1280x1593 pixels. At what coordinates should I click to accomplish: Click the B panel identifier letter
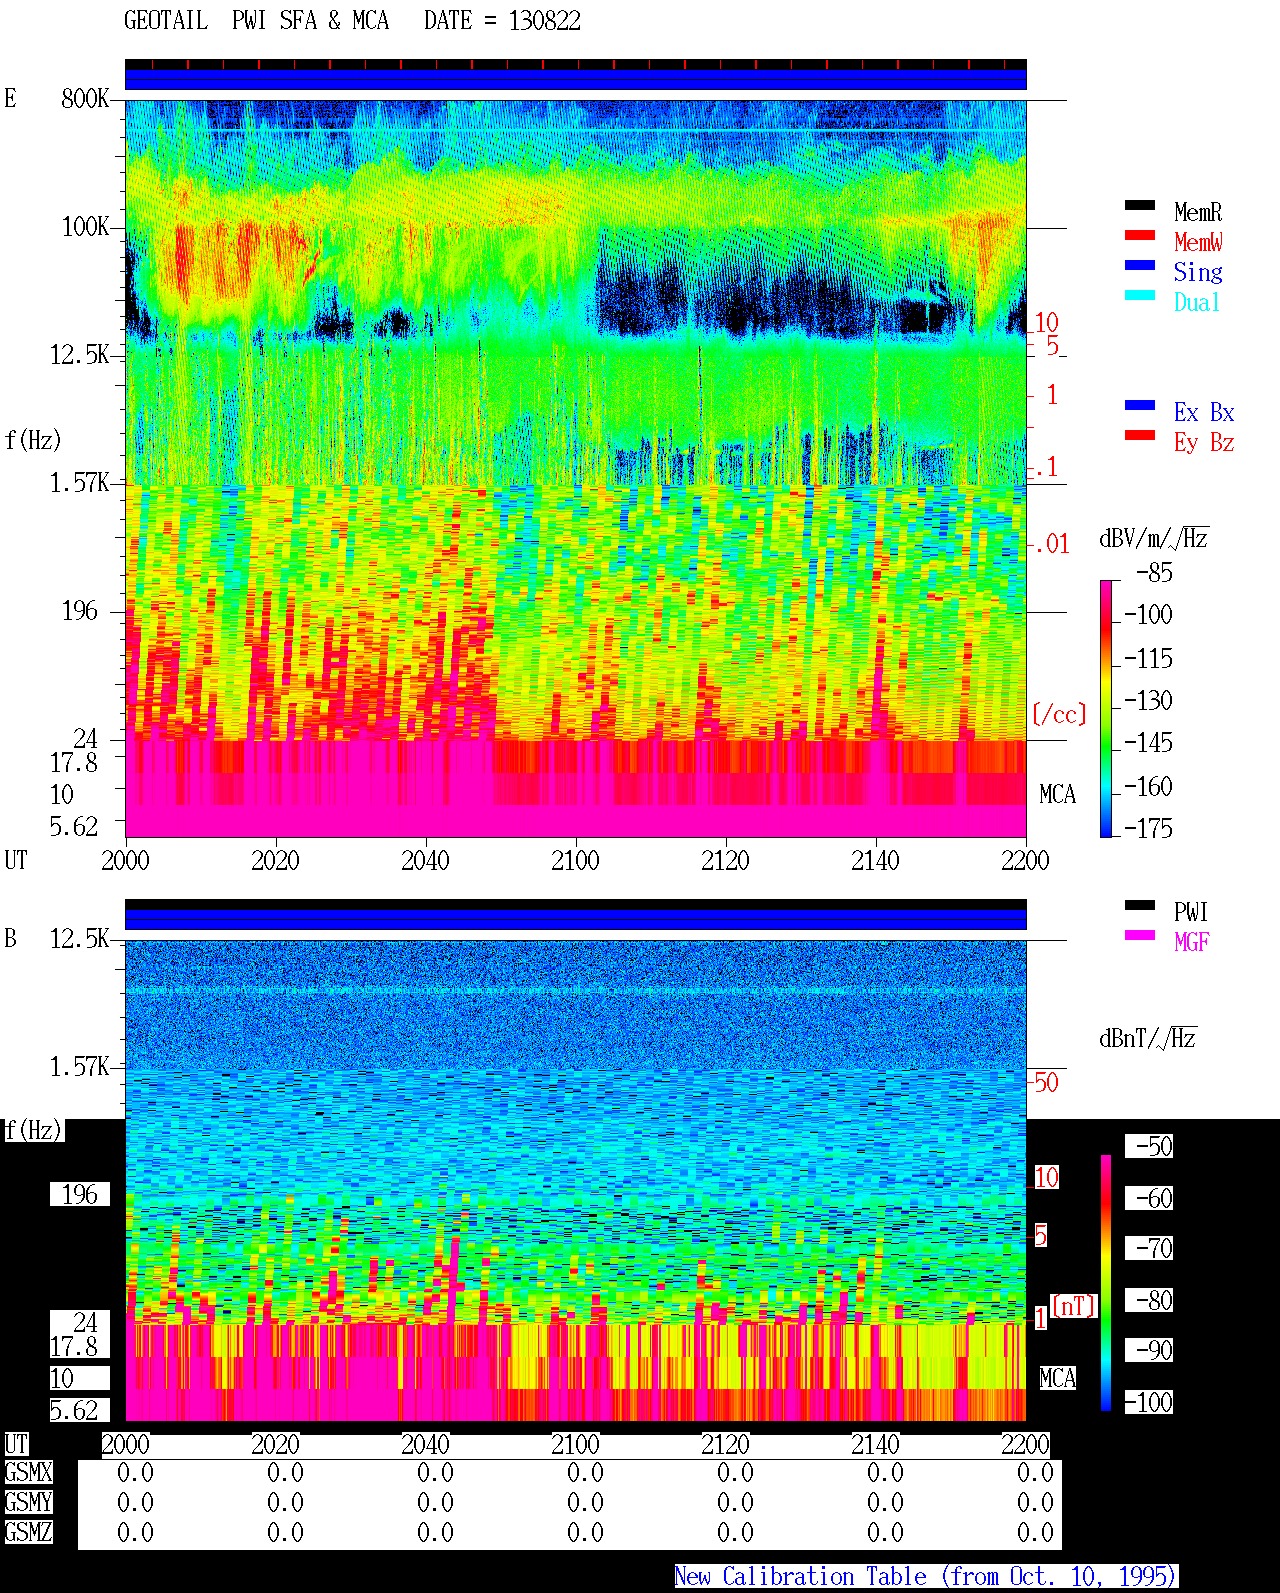point(10,939)
